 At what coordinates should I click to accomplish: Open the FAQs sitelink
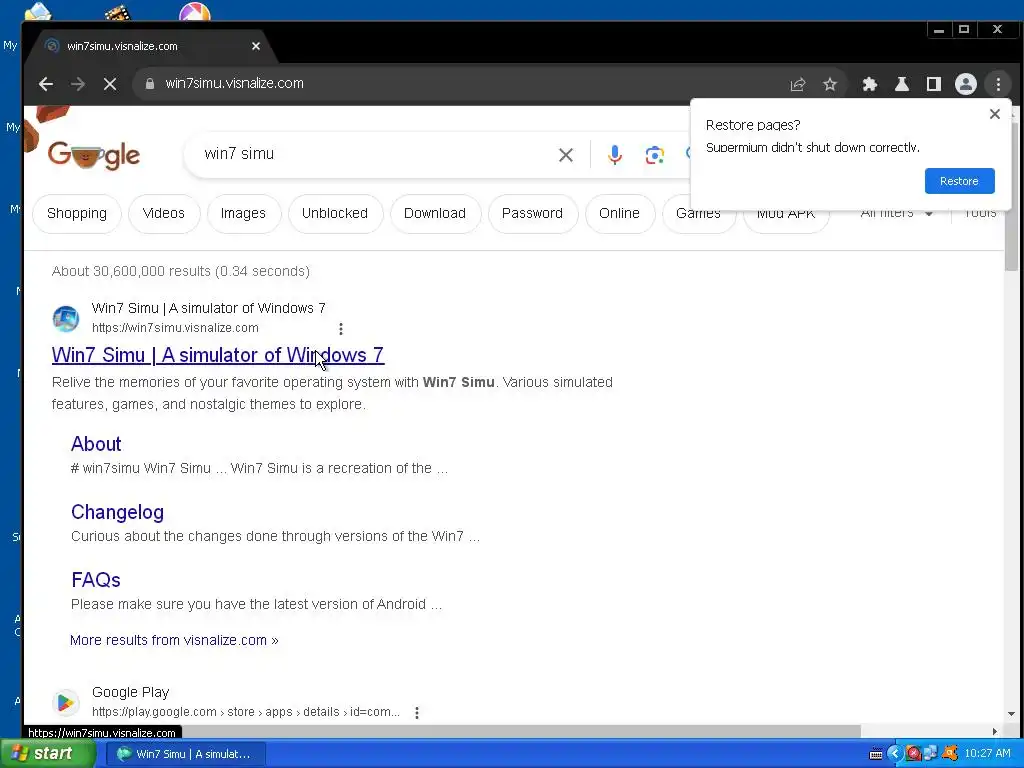point(95,580)
